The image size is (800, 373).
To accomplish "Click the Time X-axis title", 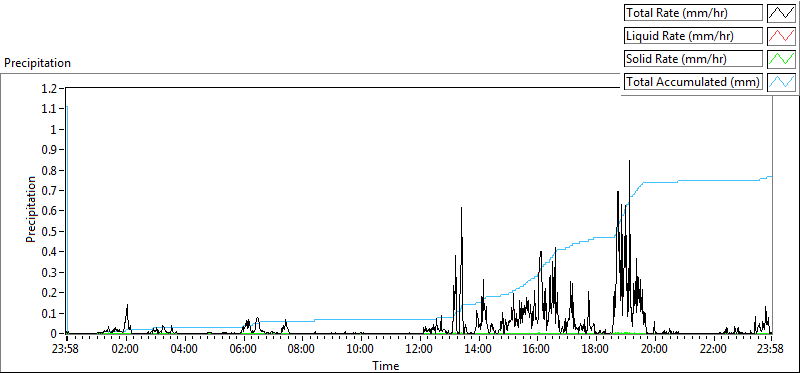I will [x=385, y=365].
